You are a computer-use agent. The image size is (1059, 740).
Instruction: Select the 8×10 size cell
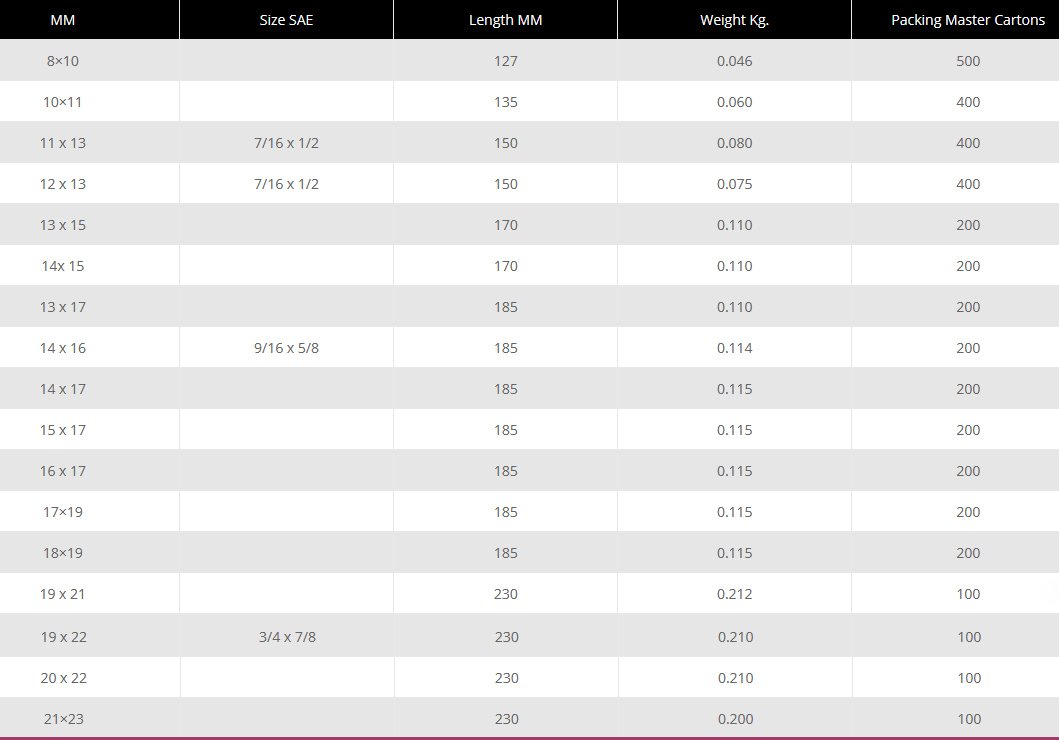click(x=63, y=61)
